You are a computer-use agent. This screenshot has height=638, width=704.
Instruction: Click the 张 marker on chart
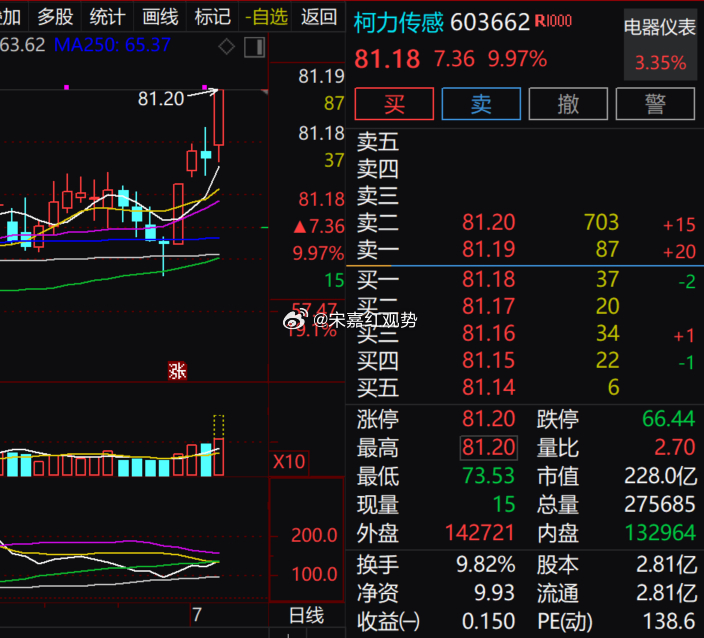point(177,371)
